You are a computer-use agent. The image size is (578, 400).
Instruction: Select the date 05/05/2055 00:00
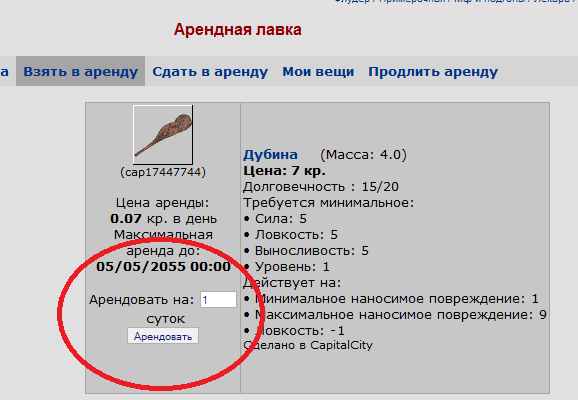pos(163,267)
